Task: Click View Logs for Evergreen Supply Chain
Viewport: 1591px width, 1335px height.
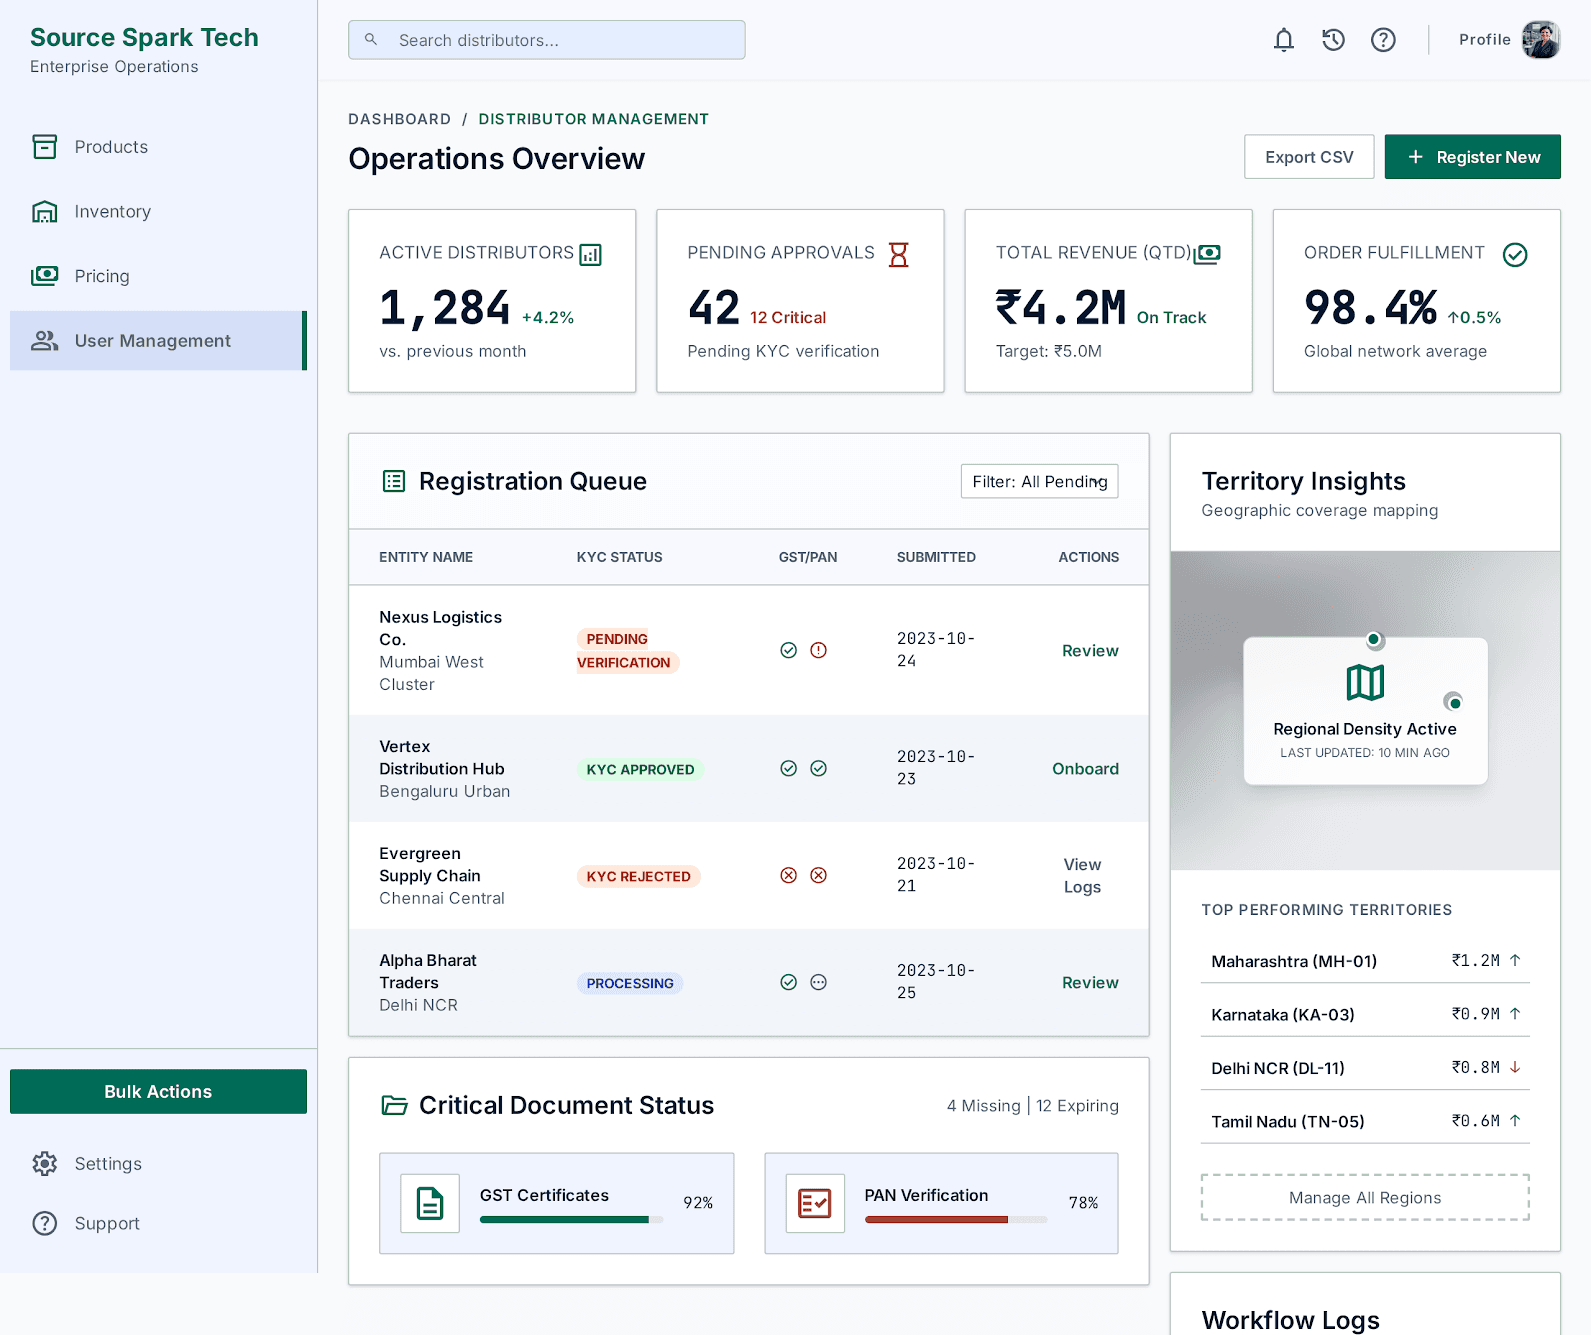Action: click(1082, 875)
